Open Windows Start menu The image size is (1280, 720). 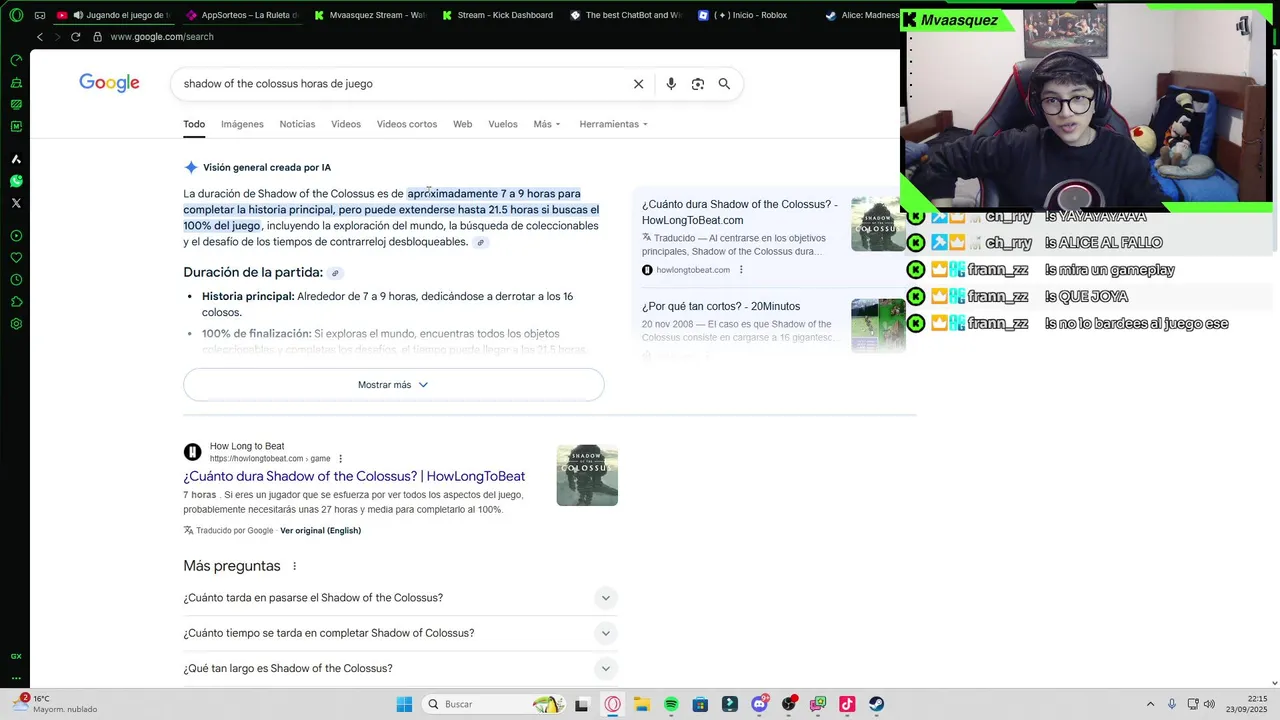[x=404, y=704]
